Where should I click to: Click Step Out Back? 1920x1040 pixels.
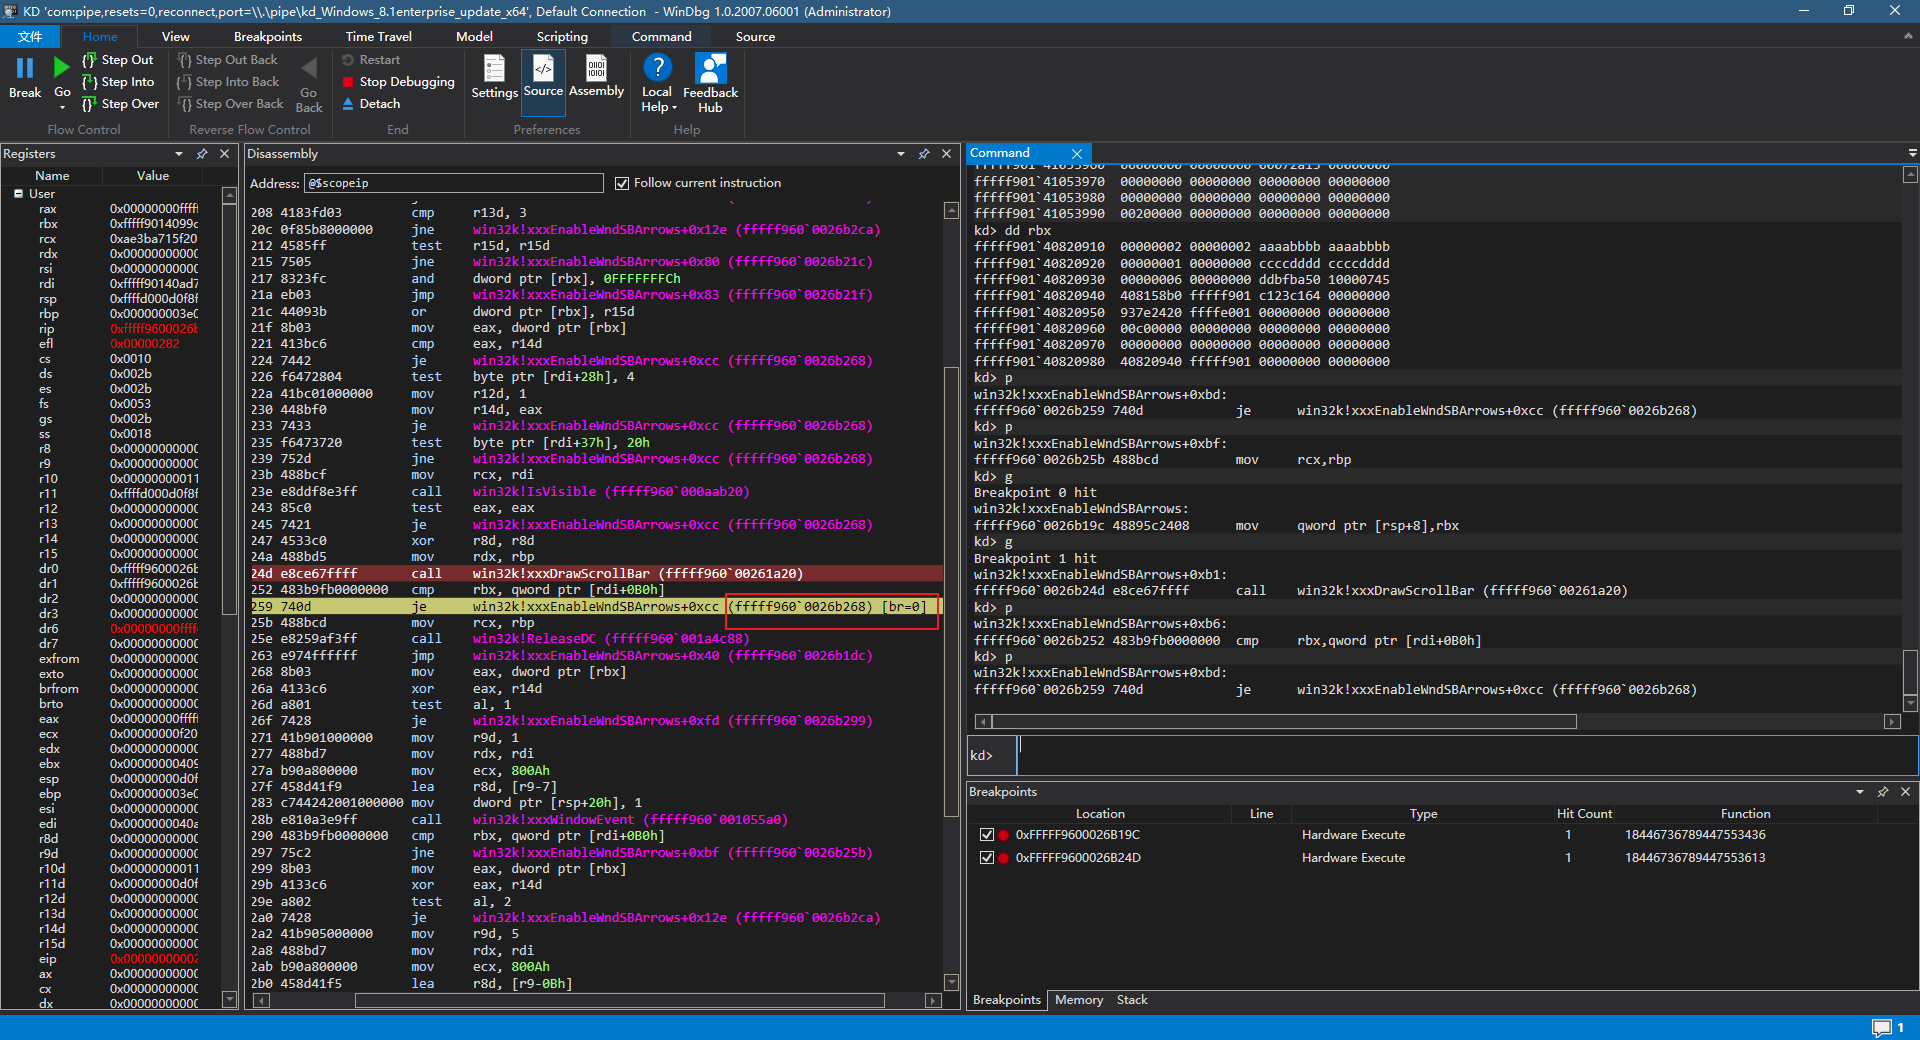[x=227, y=60]
